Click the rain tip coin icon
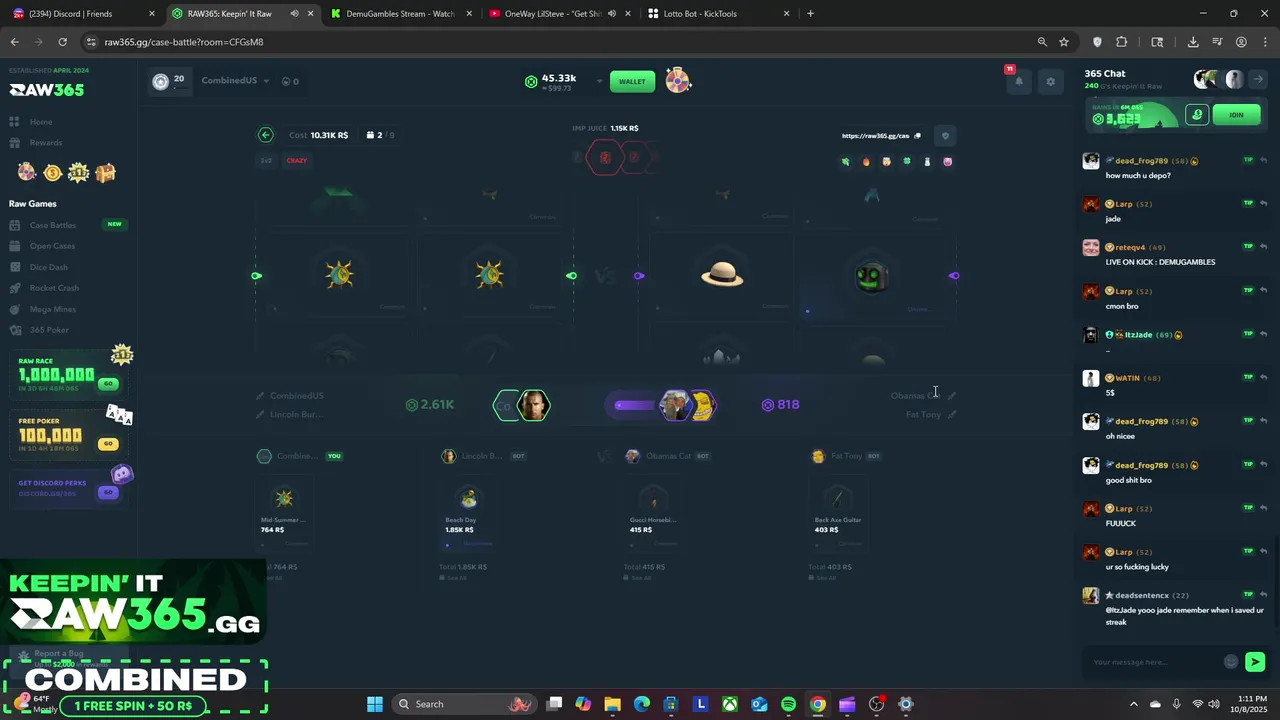The width and height of the screenshot is (1280, 720). (1197, 115)
